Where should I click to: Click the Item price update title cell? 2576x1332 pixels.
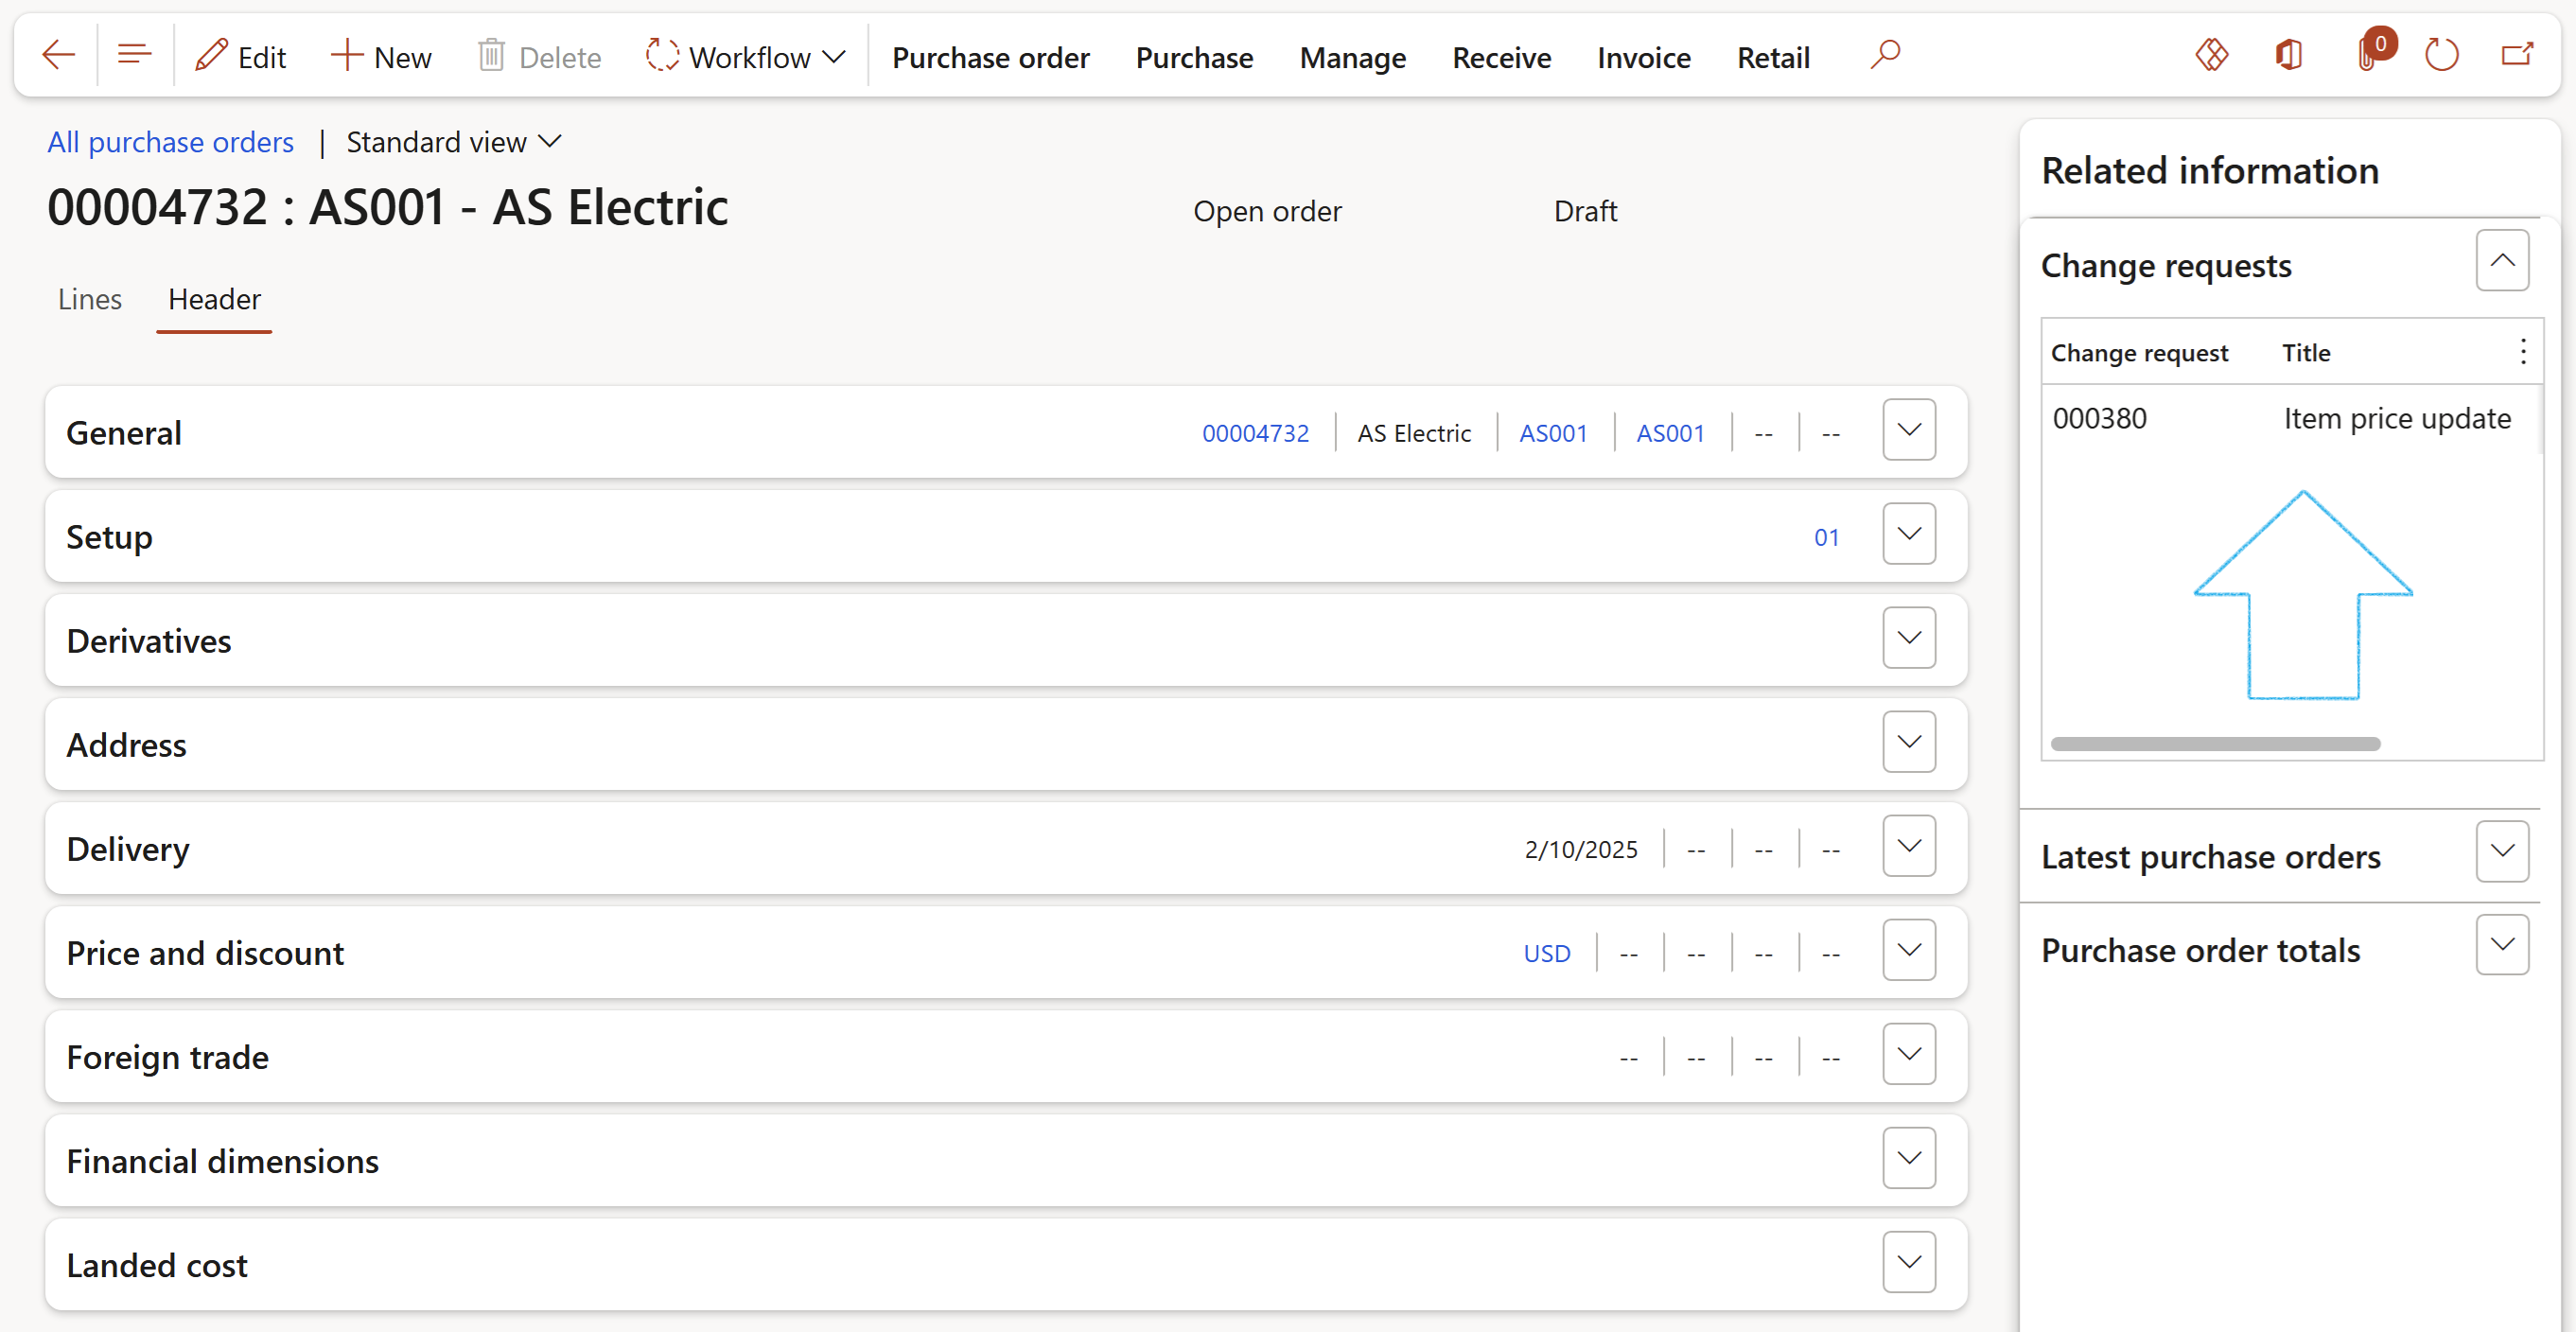click(x=2397, y=418)
